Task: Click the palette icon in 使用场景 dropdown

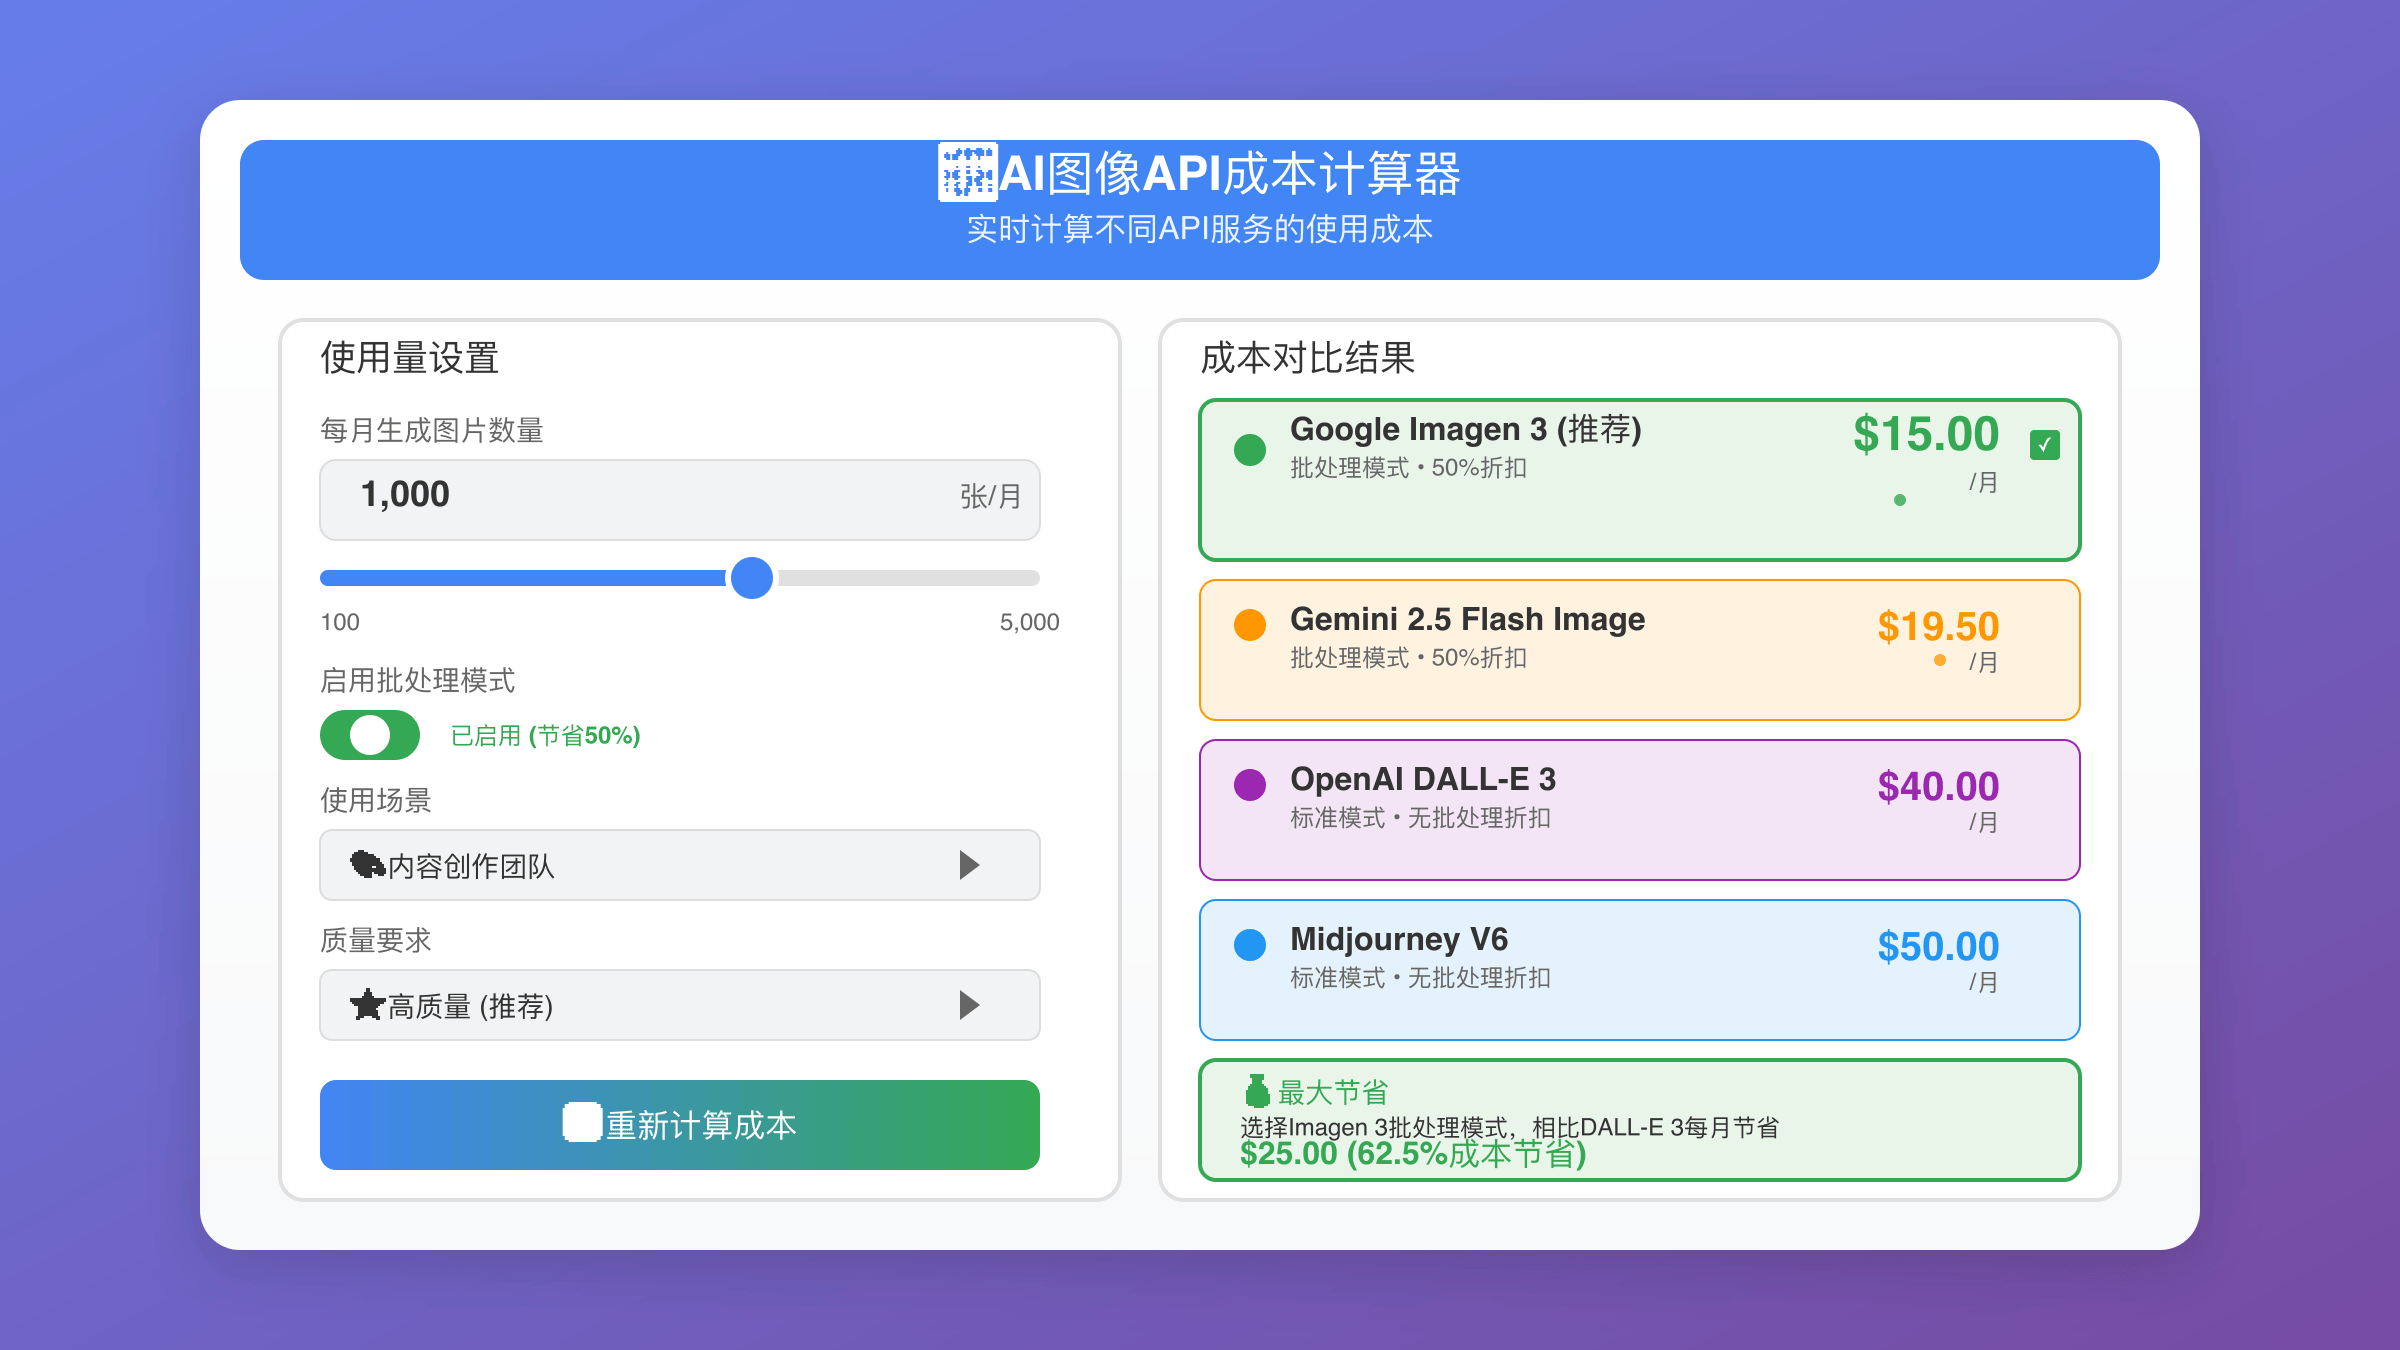Action: tap(368, 865)
